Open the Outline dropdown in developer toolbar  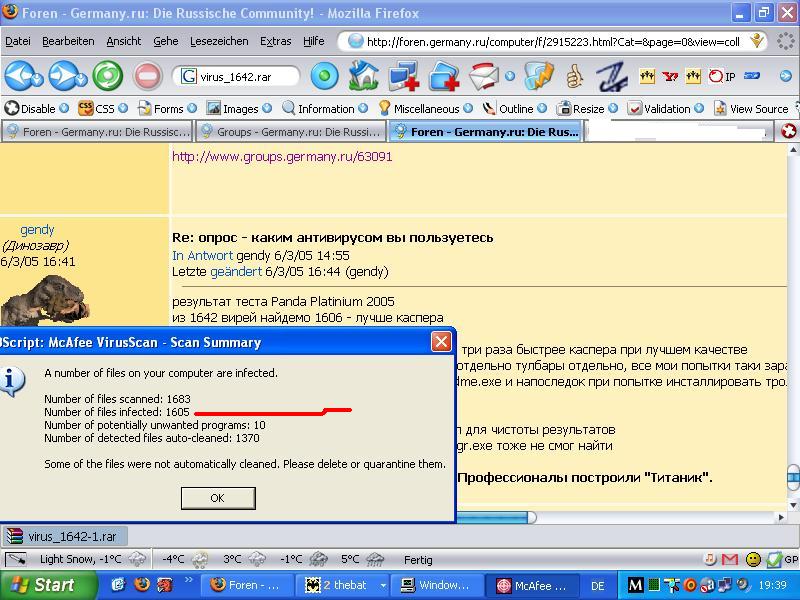point(542,109)
